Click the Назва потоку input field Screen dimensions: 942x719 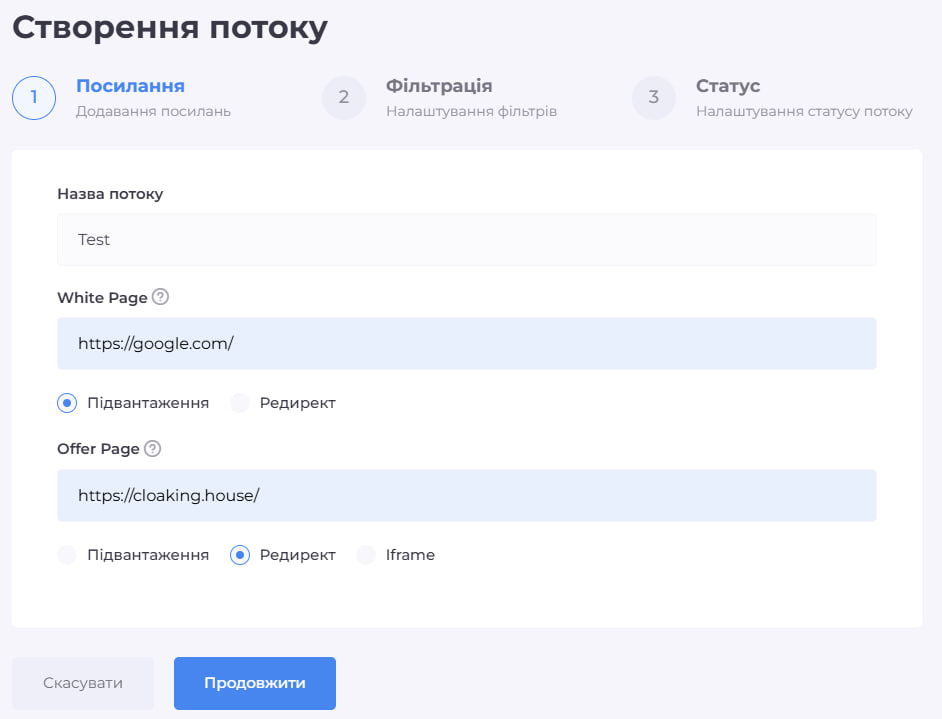(x=466, y=239)
